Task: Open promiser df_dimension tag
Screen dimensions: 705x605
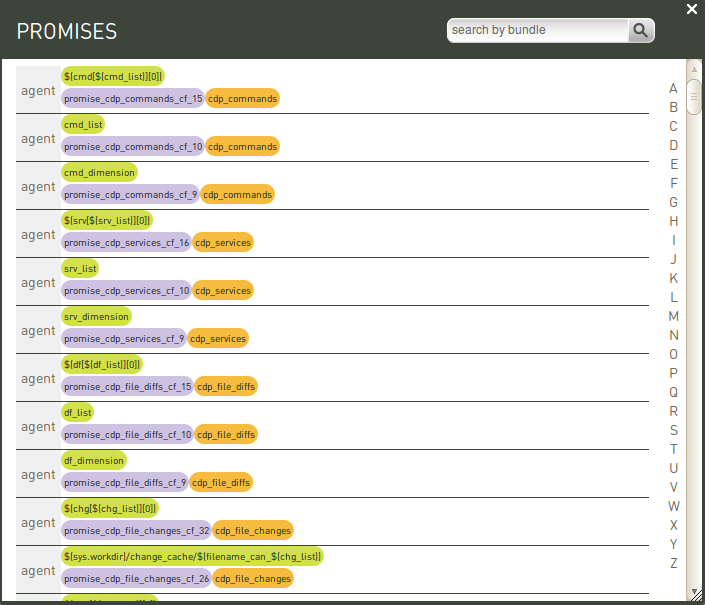Action: [94, 460]
